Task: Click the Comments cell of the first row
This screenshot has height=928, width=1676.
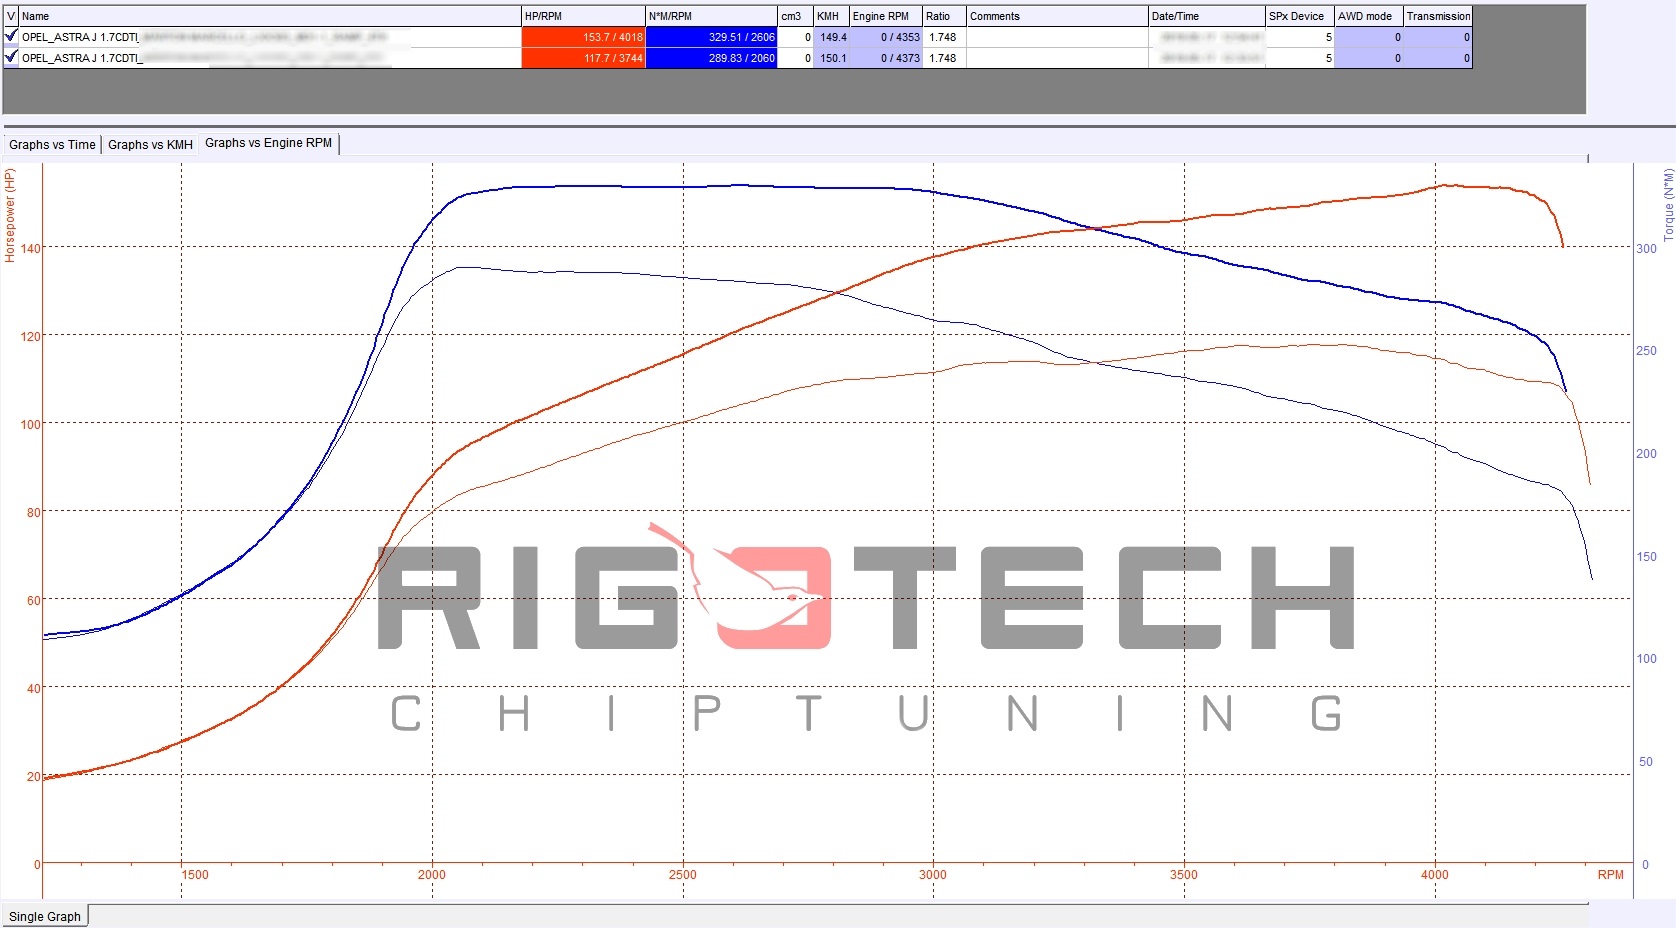Action: (x=1057, y=37)
